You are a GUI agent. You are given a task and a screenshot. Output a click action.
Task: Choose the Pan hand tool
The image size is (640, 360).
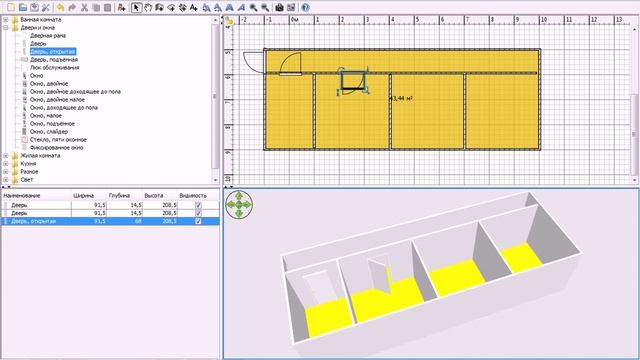148,7
